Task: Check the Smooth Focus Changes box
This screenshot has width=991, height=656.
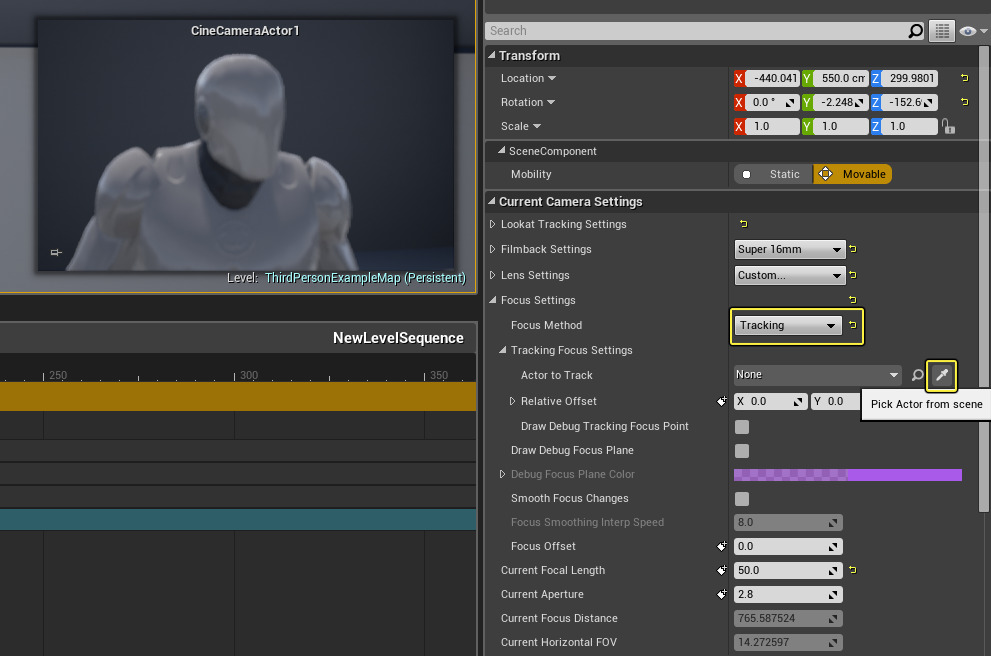Action: coord(742,499)
